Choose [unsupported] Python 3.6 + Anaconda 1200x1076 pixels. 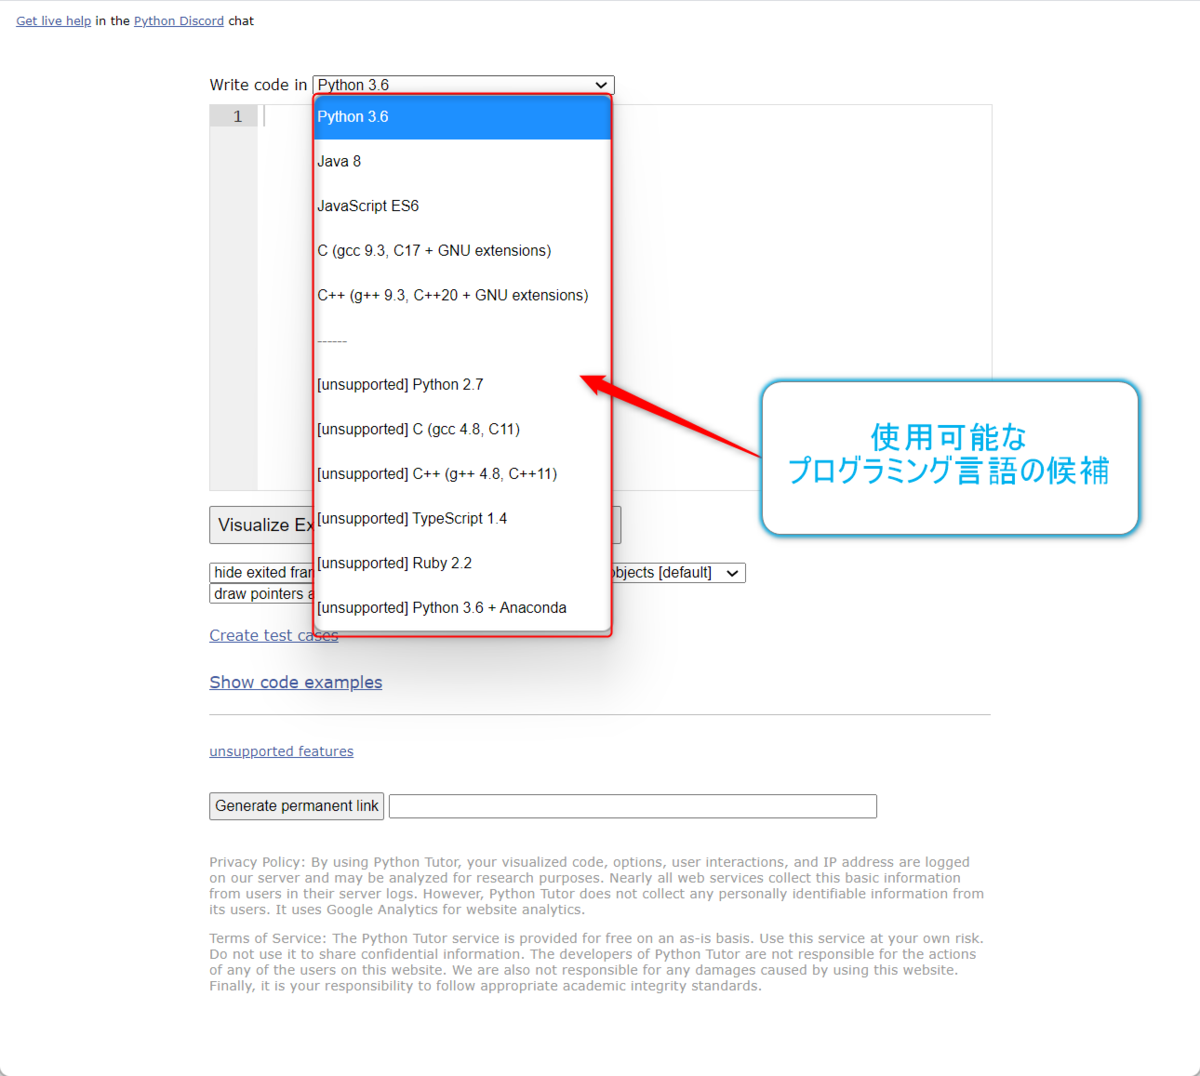[x=462, y=608]
